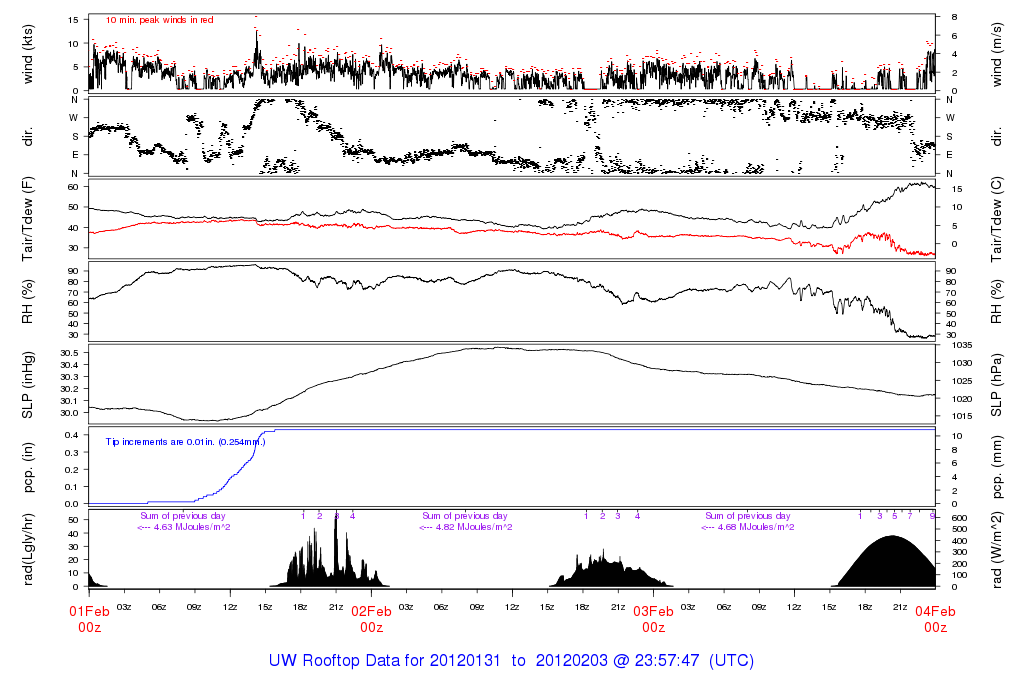The width and height of the screenshot is (1024, 700).
Task: Click the "30.0" inHg tick value
Action: click(x=69, y=413)
